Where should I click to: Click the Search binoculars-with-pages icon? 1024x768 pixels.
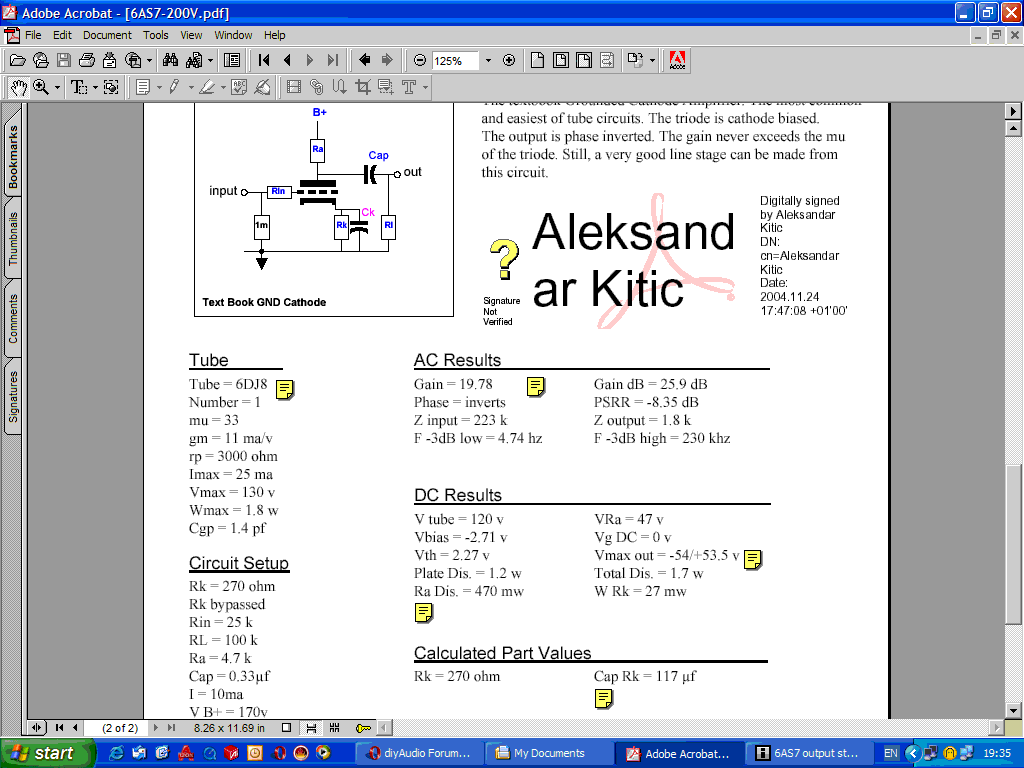tap(194, 61)
